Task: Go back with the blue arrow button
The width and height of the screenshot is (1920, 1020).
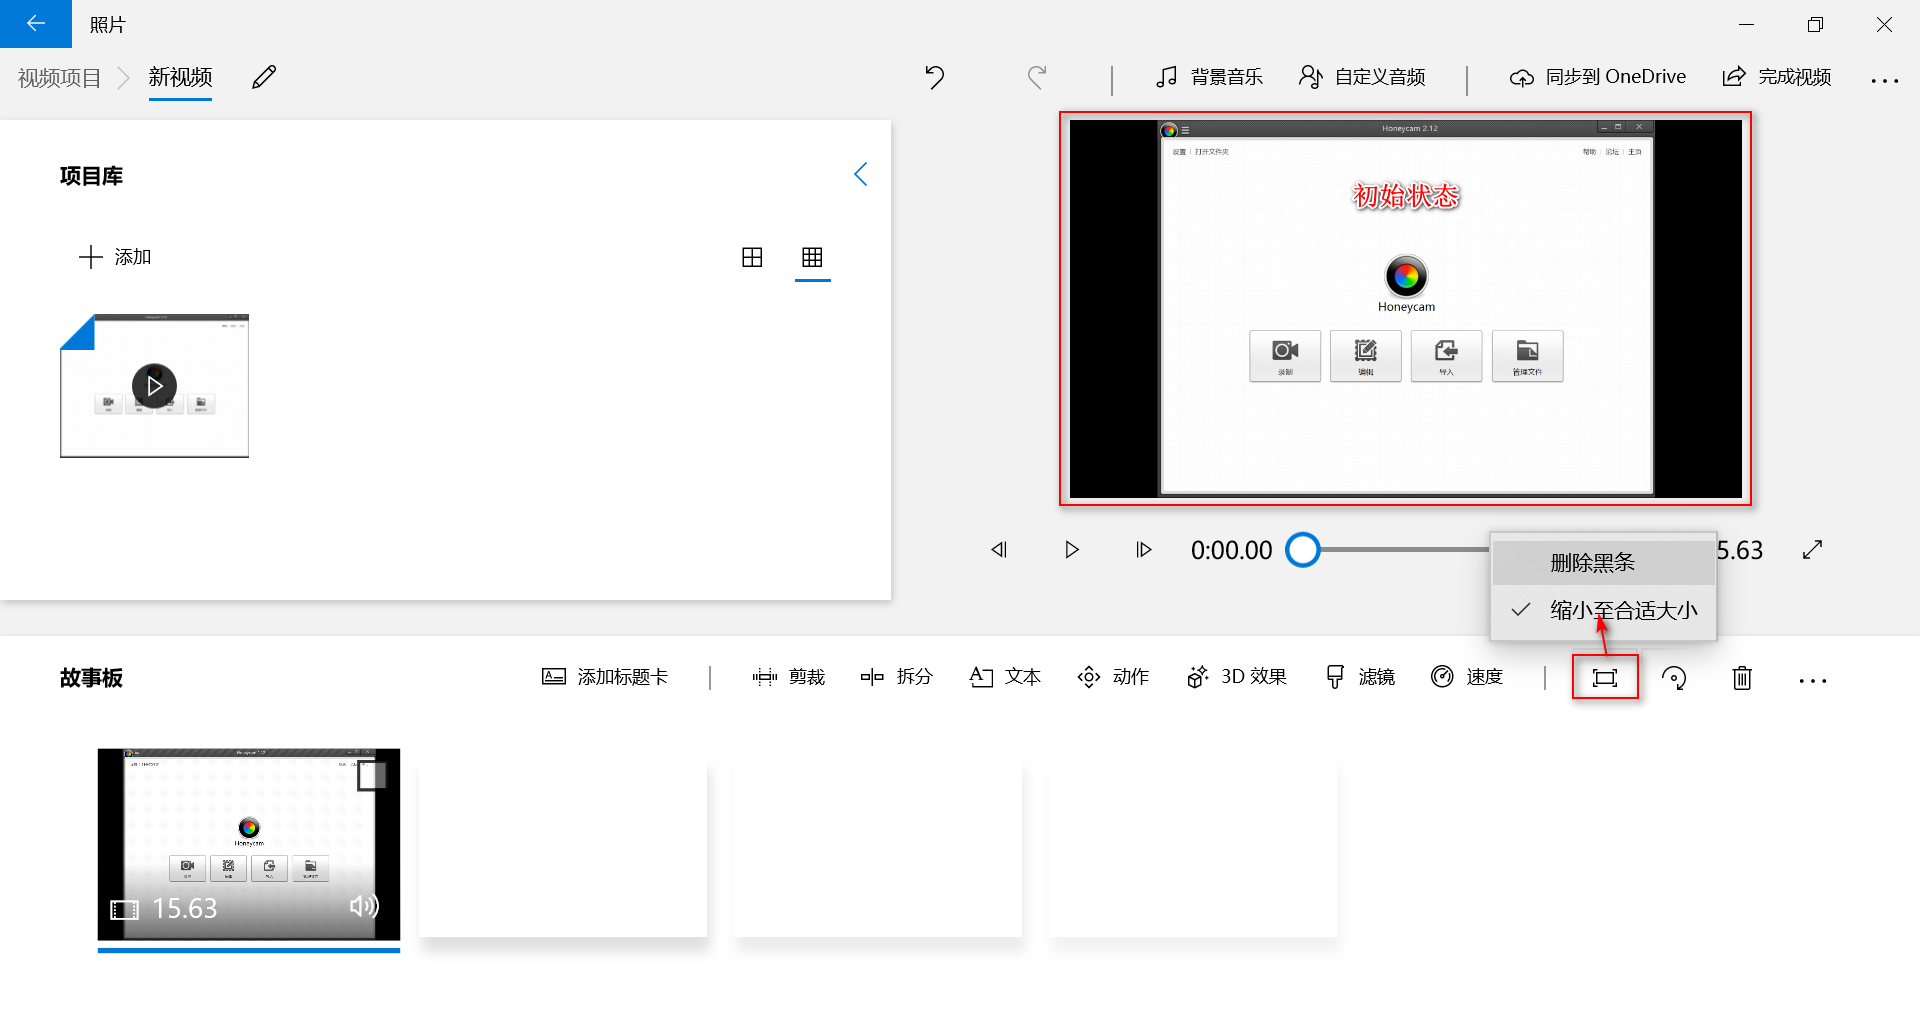Action: pyautogui.click(x=36, y=24)
